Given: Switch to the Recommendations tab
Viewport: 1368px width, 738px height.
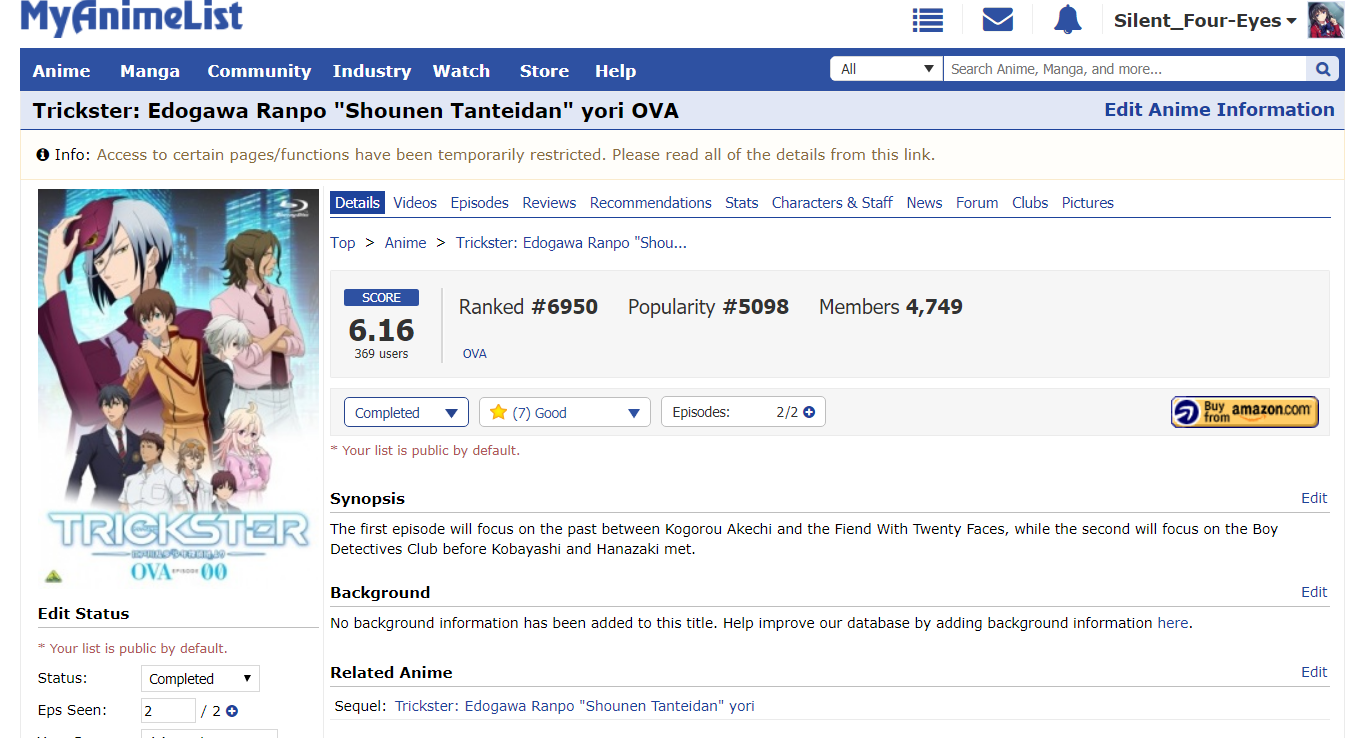Looking at the screenshot, I should (651, 203).
